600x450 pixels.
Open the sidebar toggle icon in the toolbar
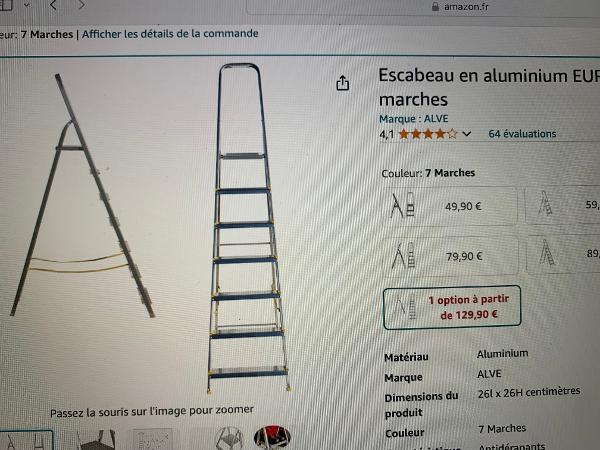pyautogui.click(x=7, y=5)
